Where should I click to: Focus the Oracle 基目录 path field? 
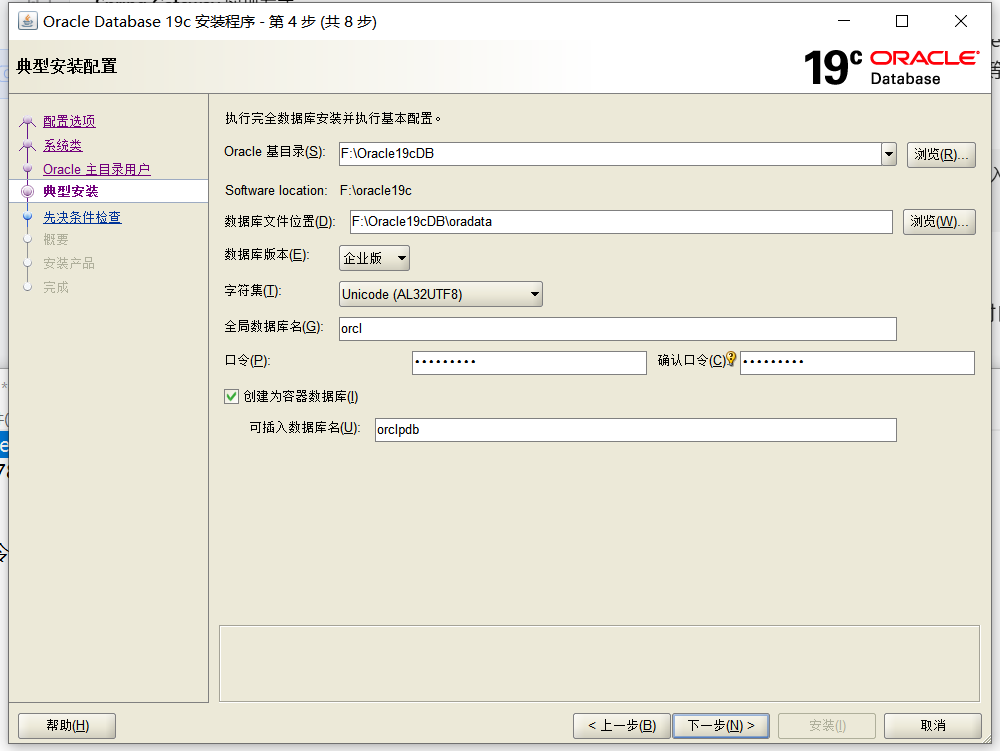(610, 154)
